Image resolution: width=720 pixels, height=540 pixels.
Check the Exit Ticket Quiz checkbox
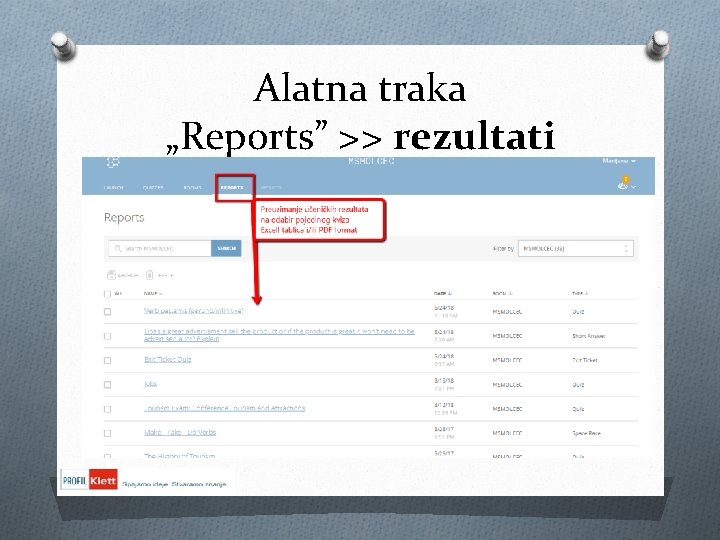click(107, 360)
